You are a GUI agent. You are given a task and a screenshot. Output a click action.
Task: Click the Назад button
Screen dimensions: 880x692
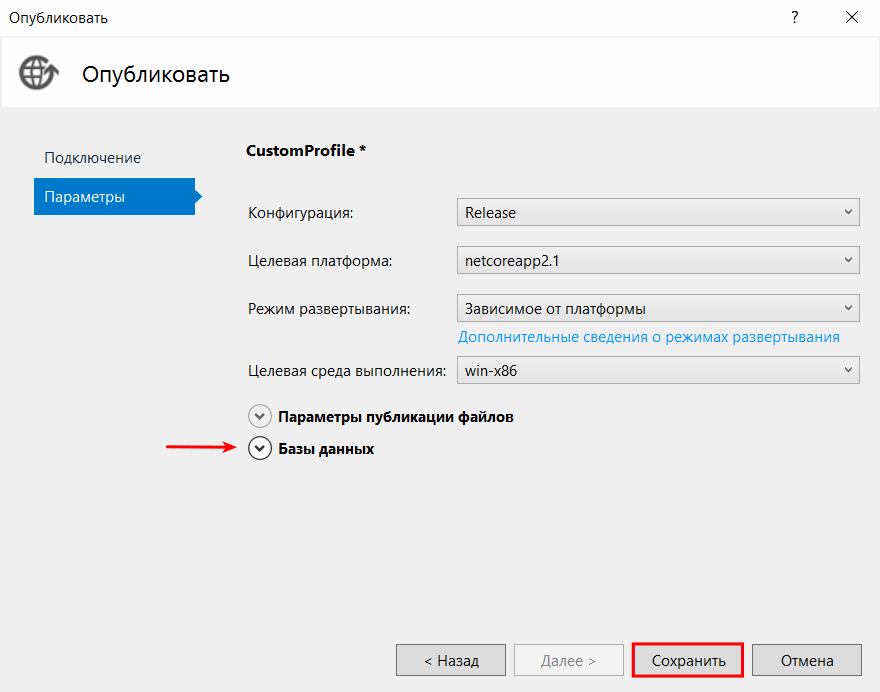pos(451,660)
